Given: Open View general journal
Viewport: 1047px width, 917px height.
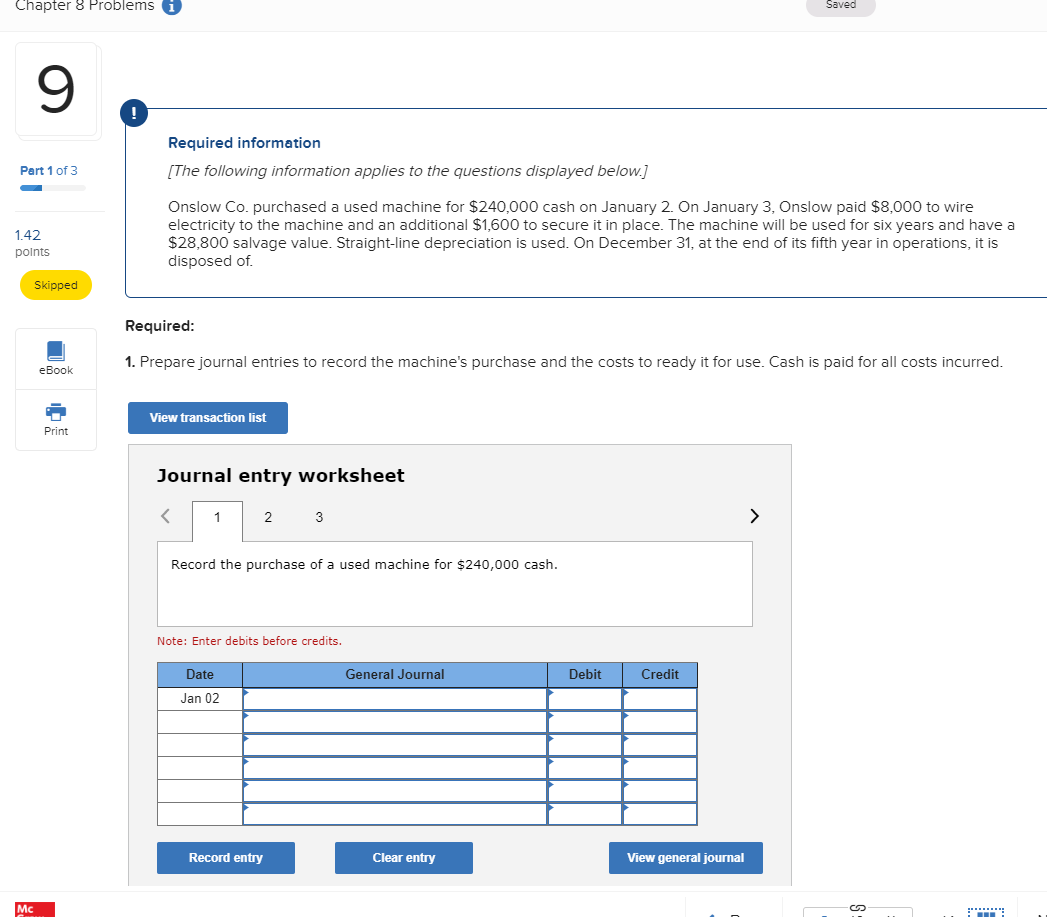Looking at the screenshot, I should tap(686, 858).
